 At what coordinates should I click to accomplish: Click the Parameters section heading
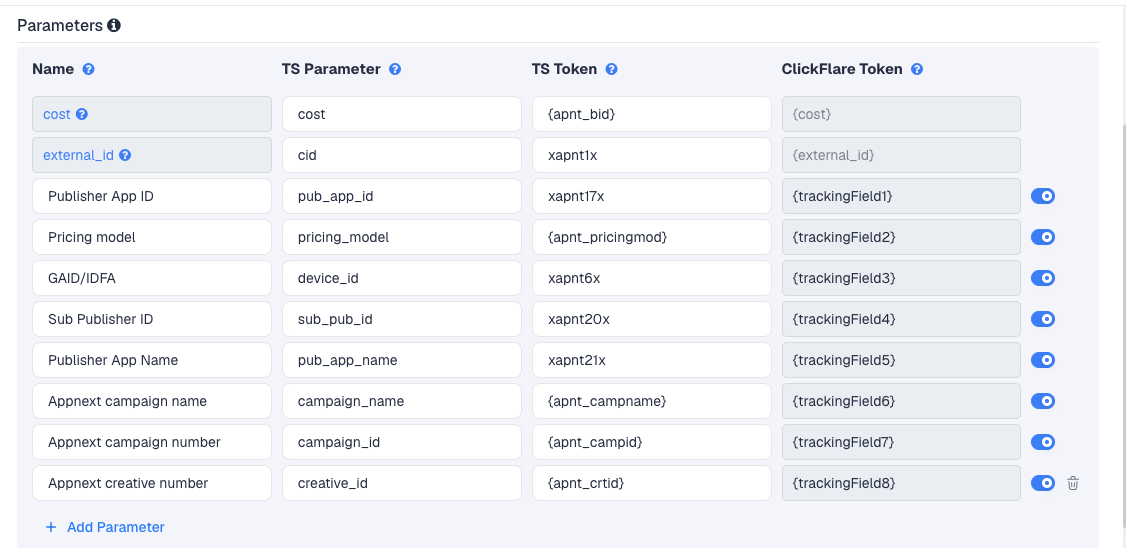coord(60,26)
